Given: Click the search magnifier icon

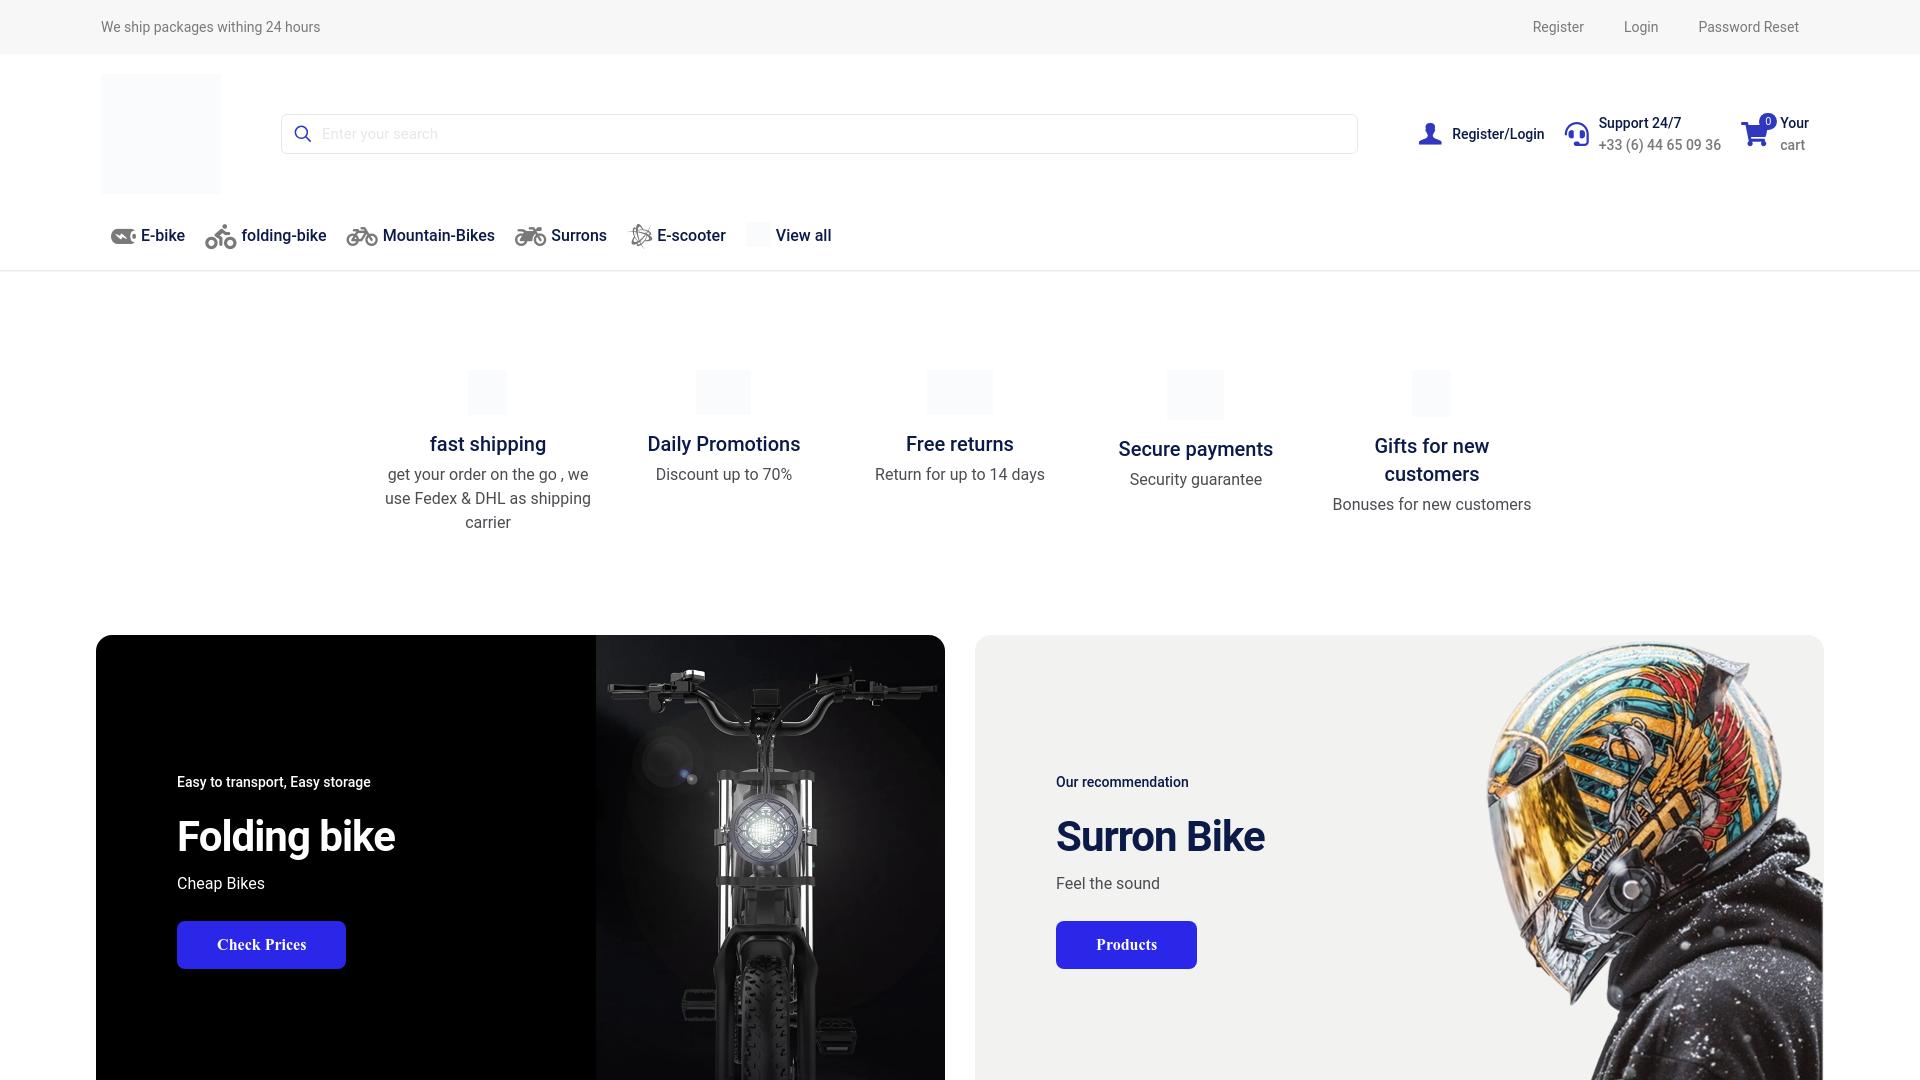Looking at the screenshot, I should (303, 134).
